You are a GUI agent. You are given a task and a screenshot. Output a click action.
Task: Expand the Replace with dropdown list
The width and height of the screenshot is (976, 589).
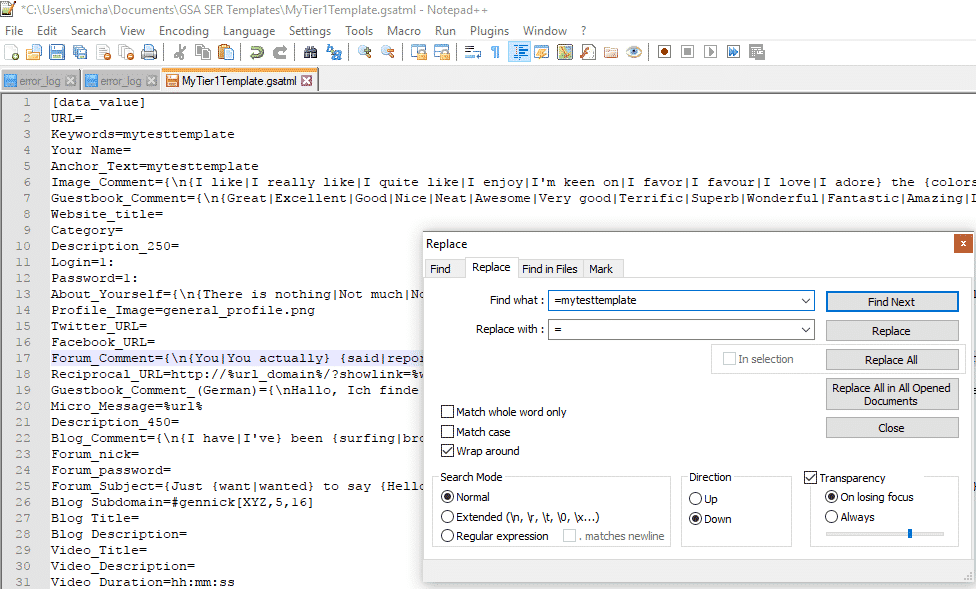(x=806, y=330)
